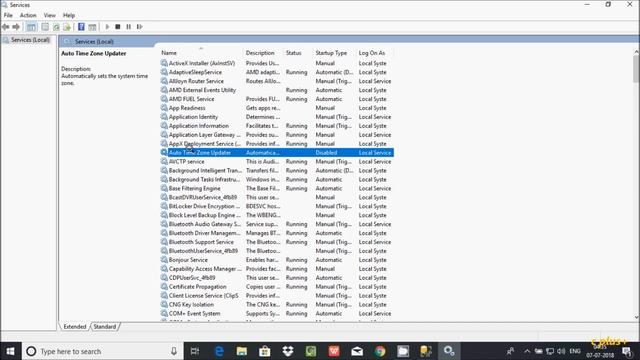
Task: Open the View menu
Action: (49, 15)
